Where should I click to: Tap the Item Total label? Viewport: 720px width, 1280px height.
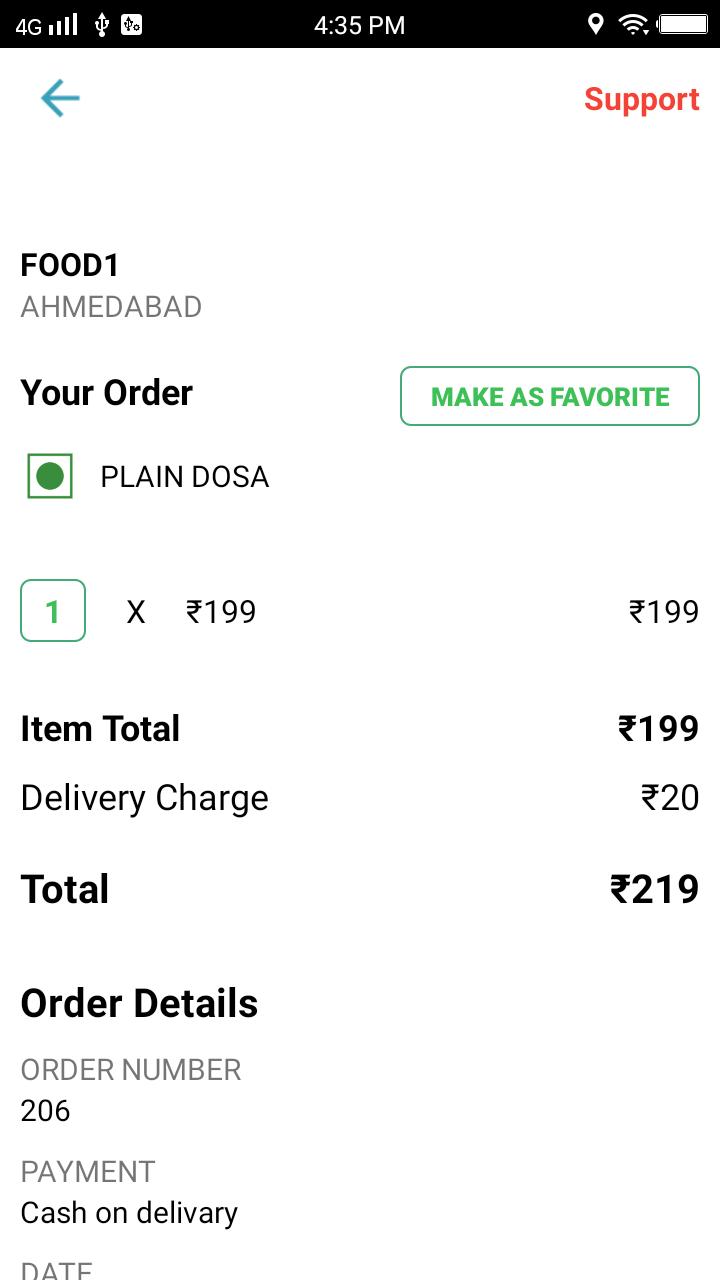(100, 729)
